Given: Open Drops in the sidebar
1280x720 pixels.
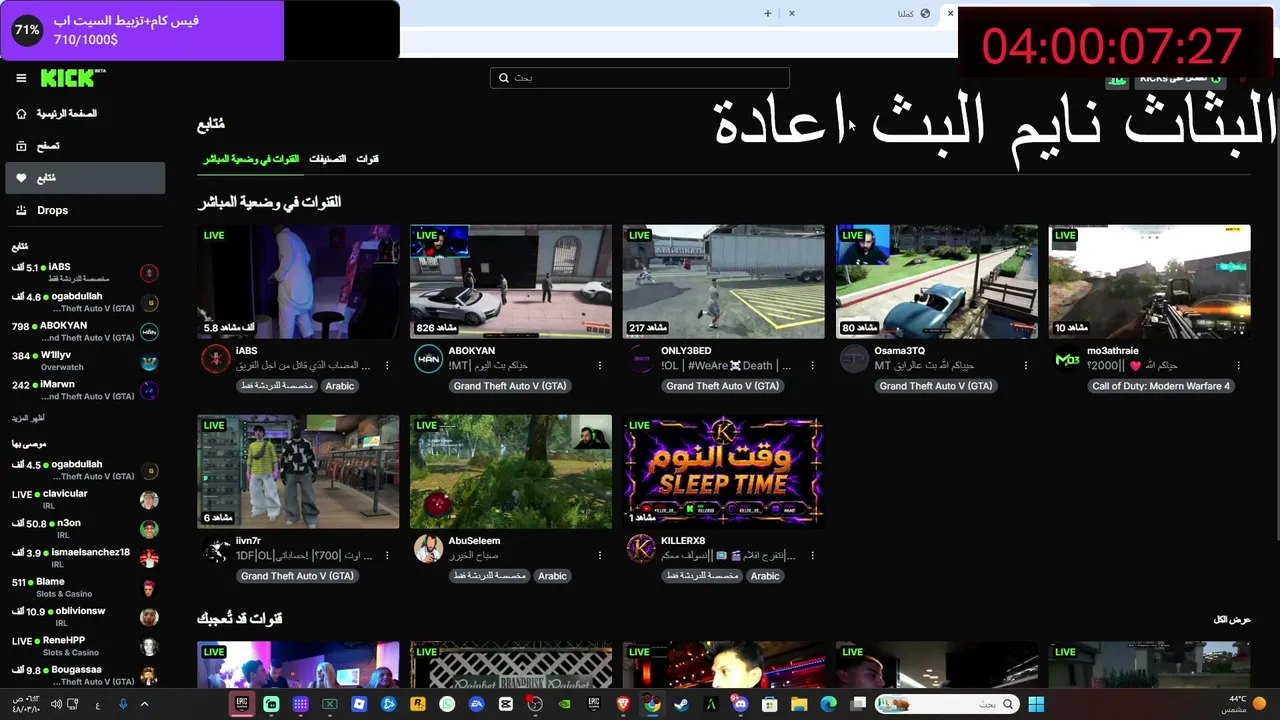Looking at the screenshot, I should click(x=85, y=210).
